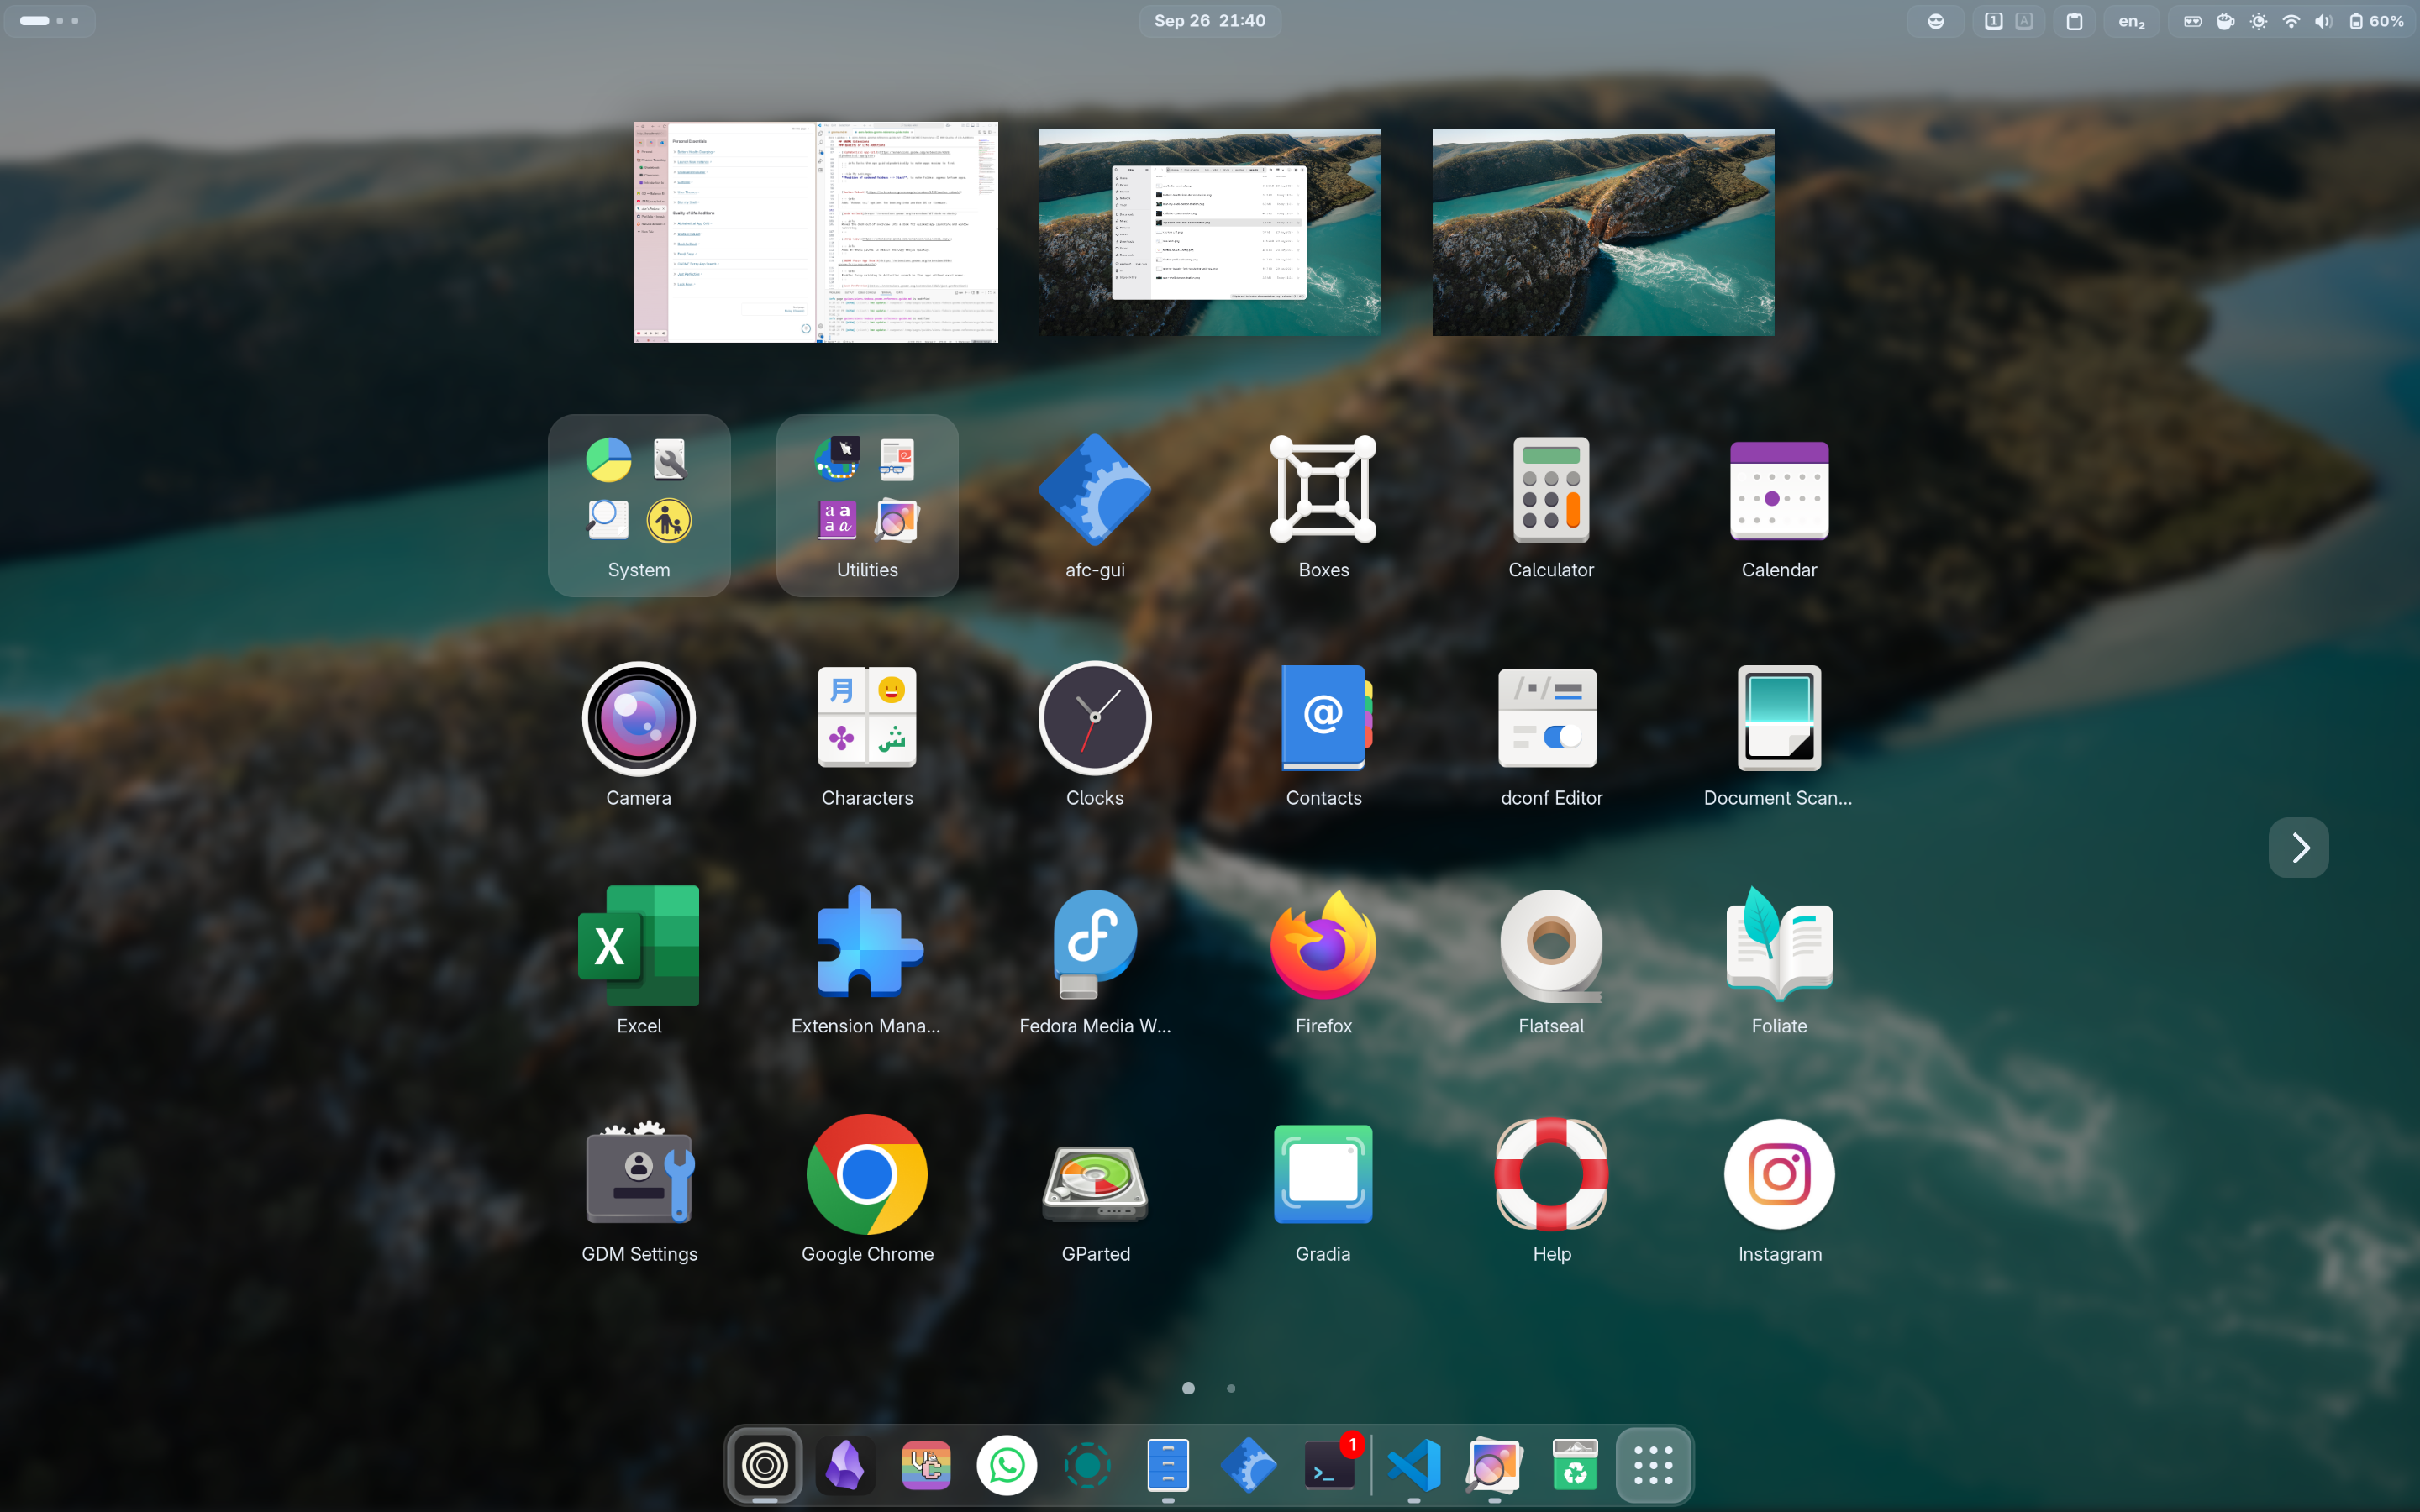Toggle night light via the sun icon
Viewport: 2420px width, 1512px height.
coord(2258,20)
